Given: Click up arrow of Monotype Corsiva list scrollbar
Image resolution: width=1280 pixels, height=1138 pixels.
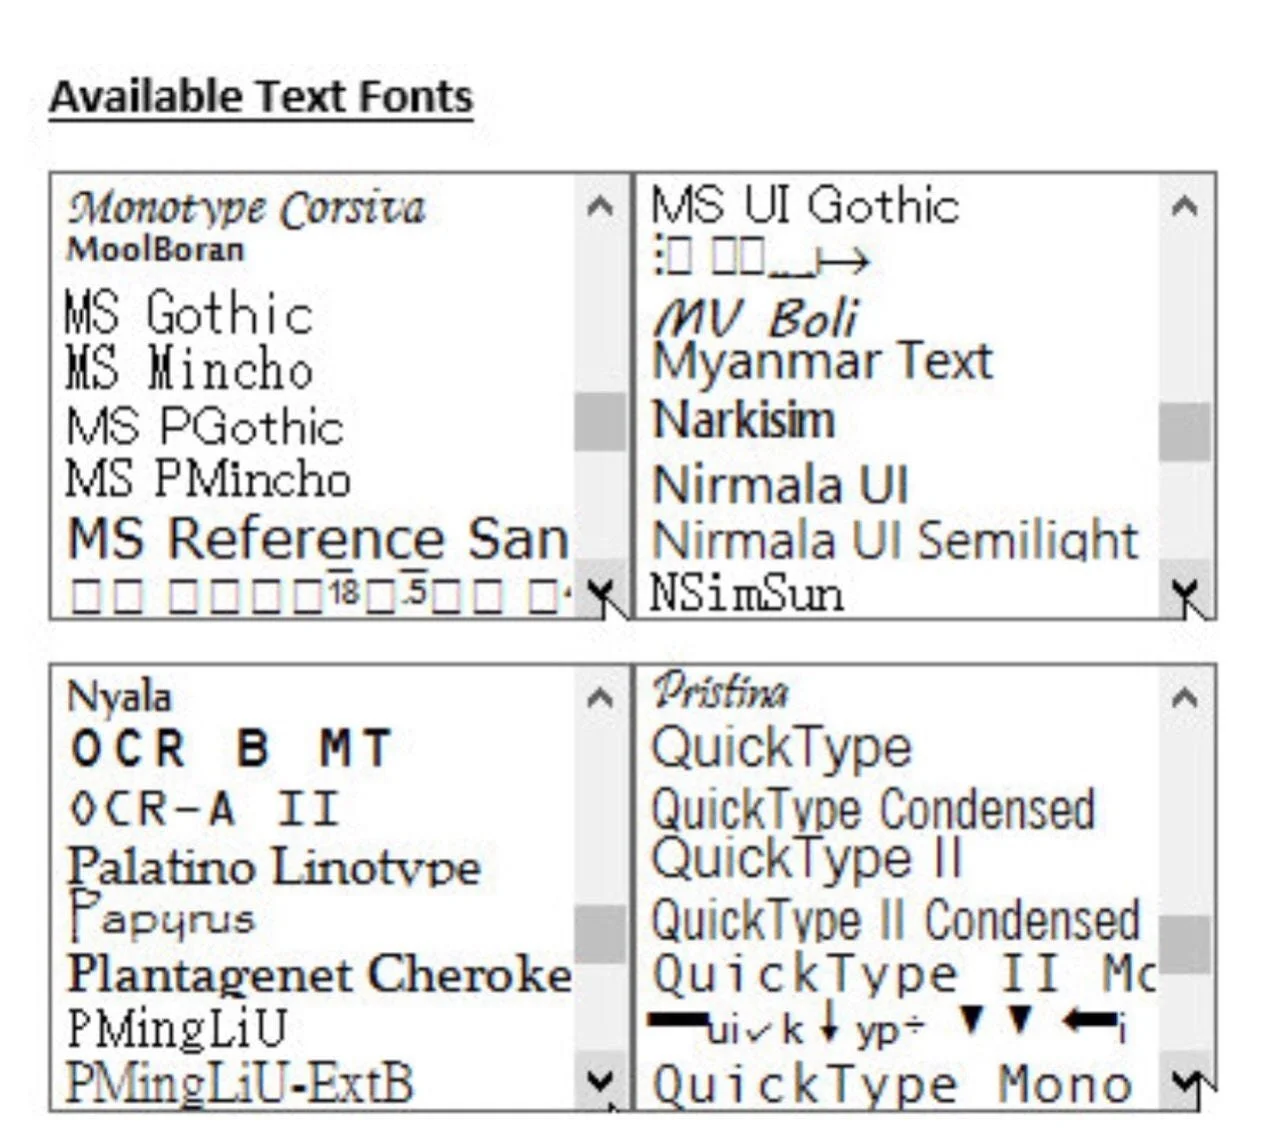Looking at the screenshot, I should 600,206.
